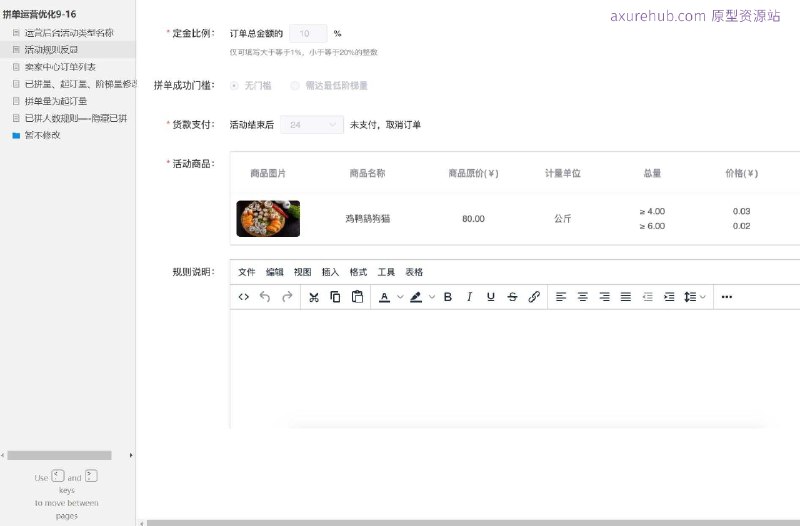Open the highlight color dropdown arrow

(x=432, y=297)
